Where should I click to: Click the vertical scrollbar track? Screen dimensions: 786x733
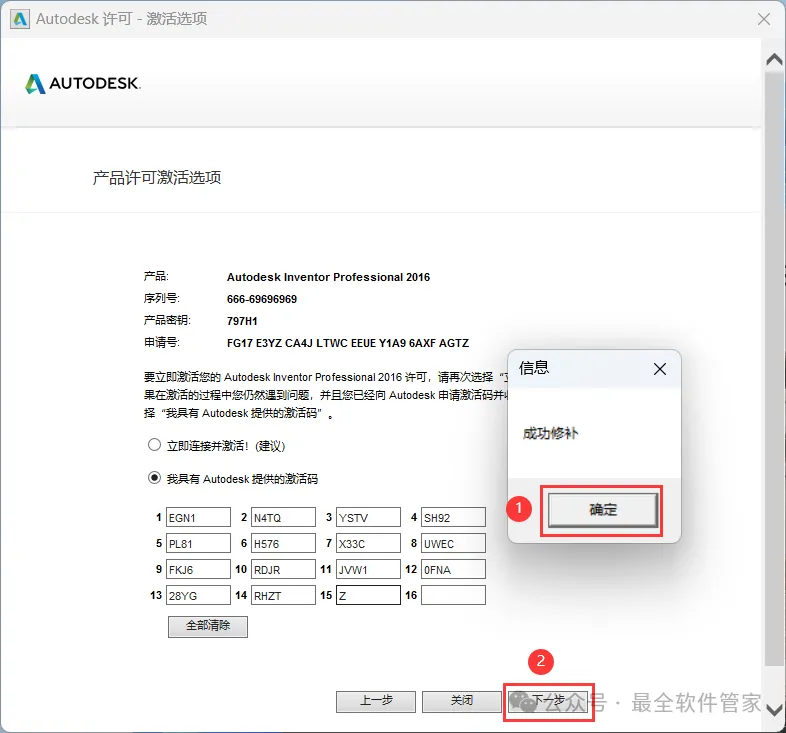(x=774, y=371)
